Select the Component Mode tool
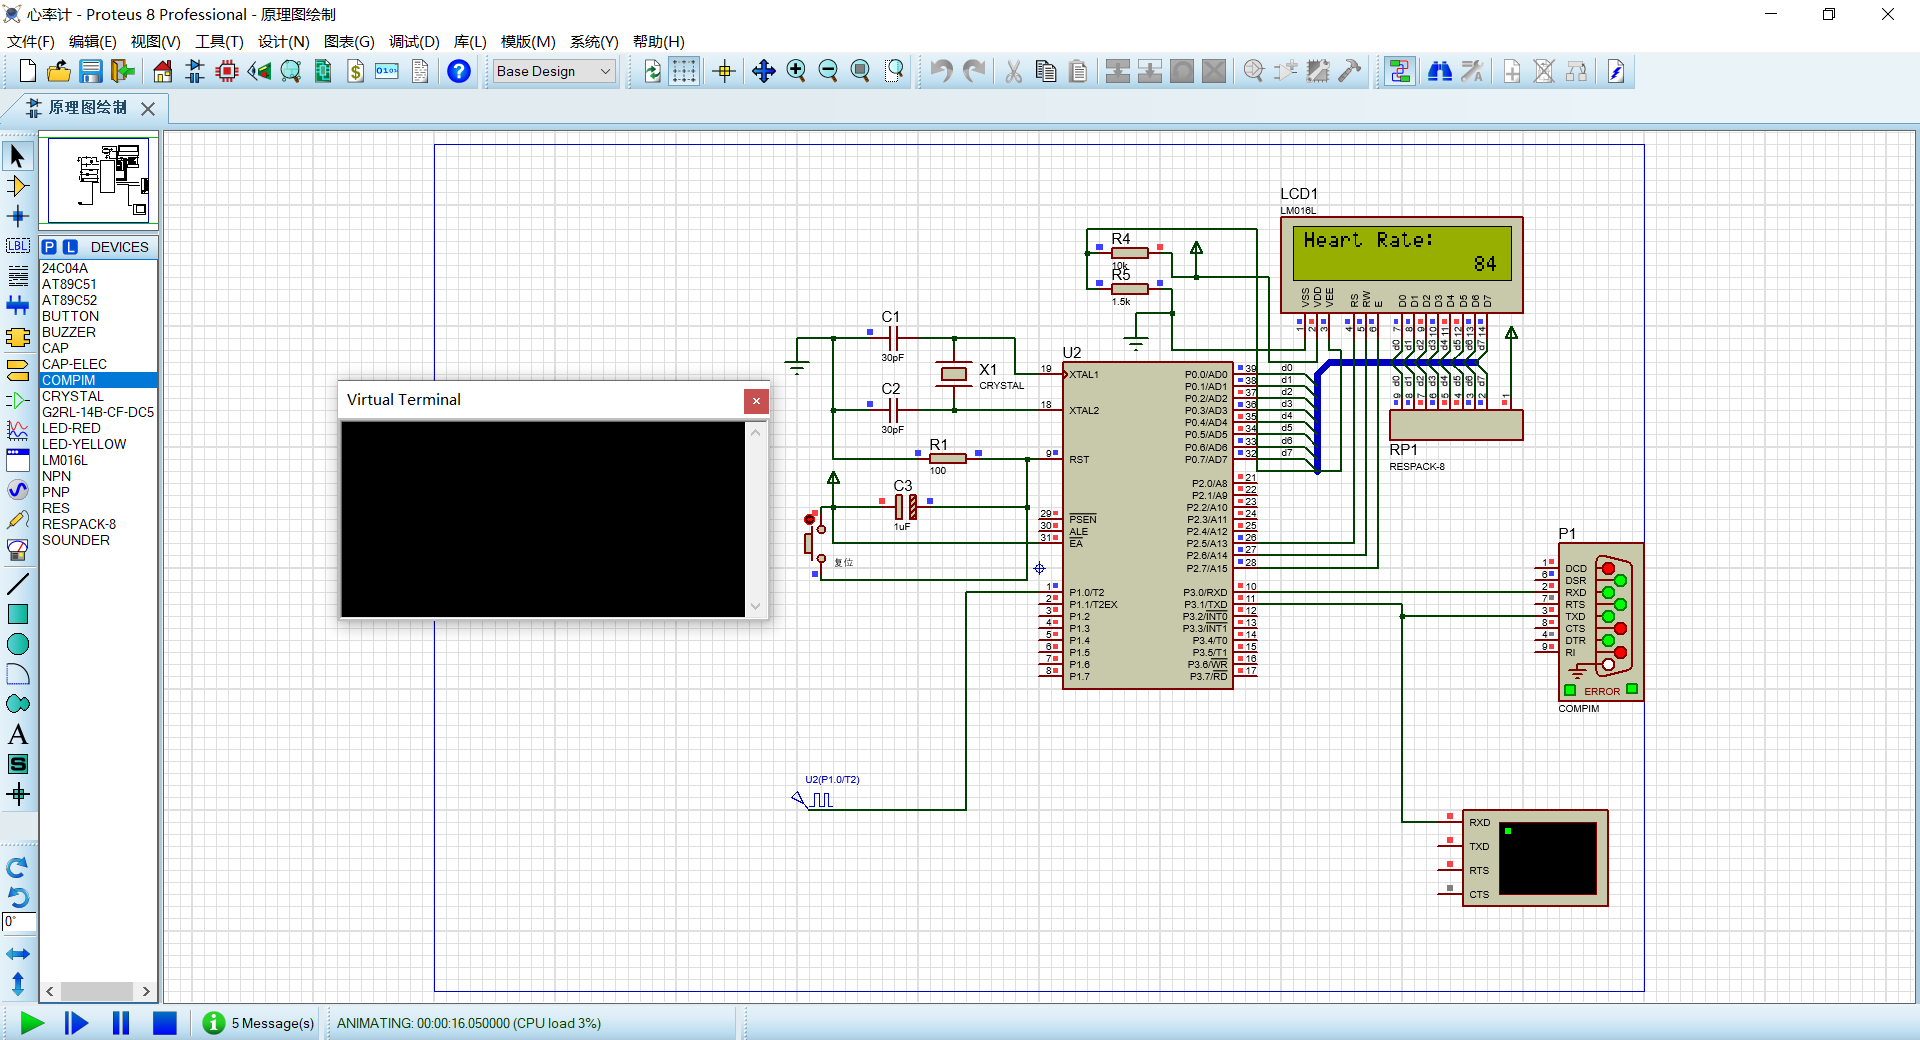Screen dimensions: 1920x1040 click(18, 186)
